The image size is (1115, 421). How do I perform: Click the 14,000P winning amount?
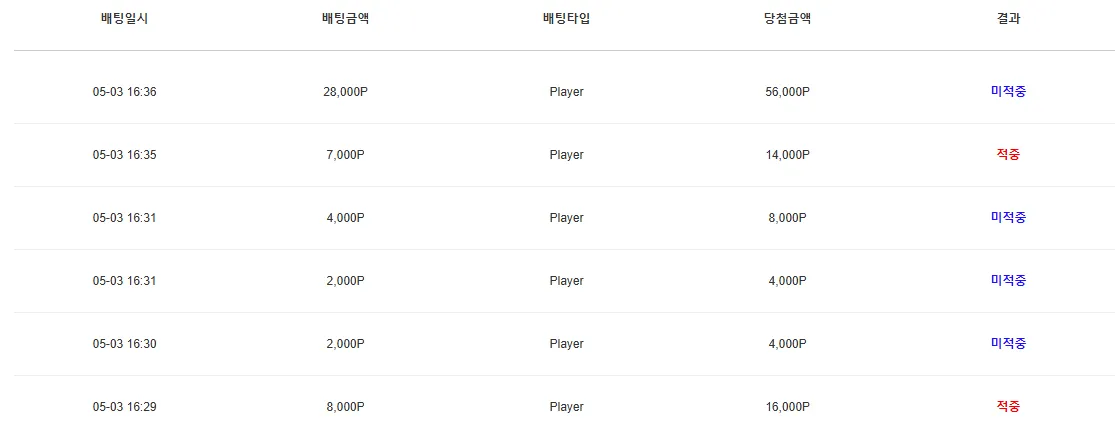(787, 154)
